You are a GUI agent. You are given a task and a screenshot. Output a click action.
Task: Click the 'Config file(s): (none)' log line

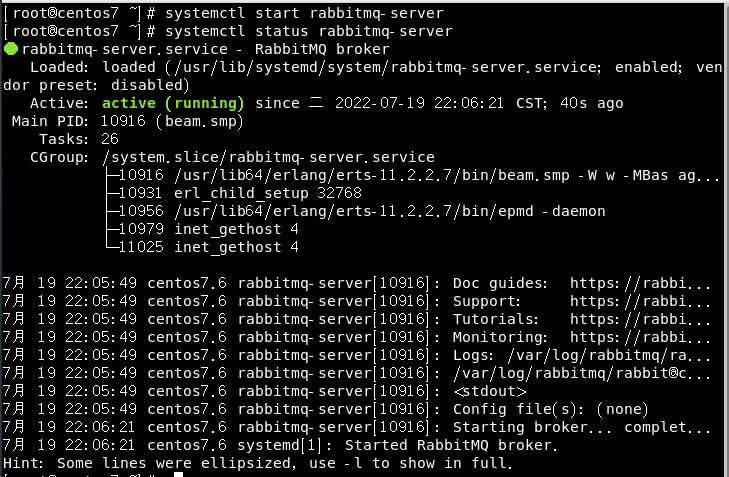point(325,409)
